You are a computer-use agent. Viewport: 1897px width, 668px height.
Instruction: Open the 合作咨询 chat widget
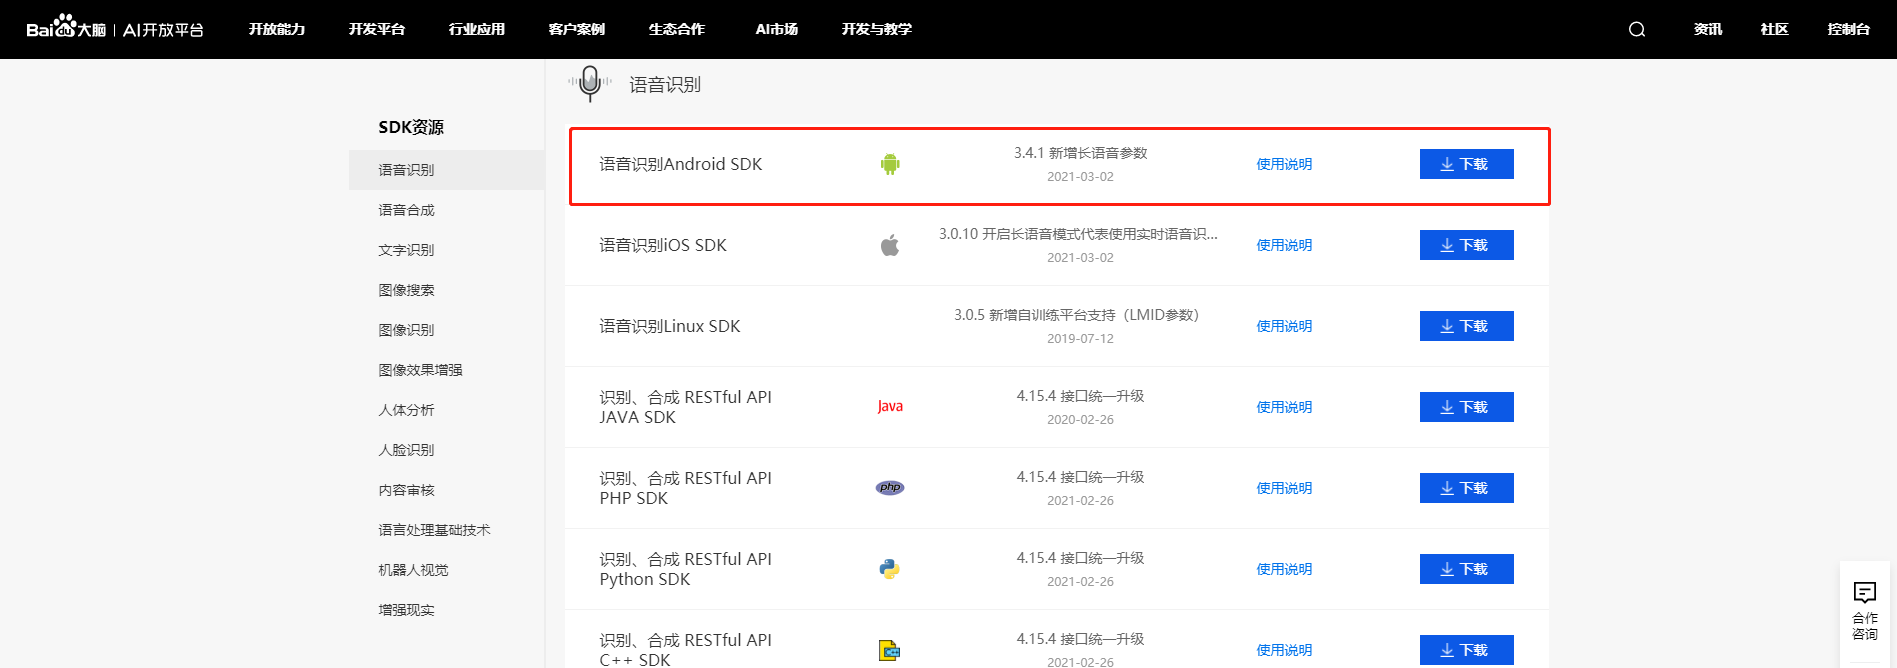point(1865,612)
